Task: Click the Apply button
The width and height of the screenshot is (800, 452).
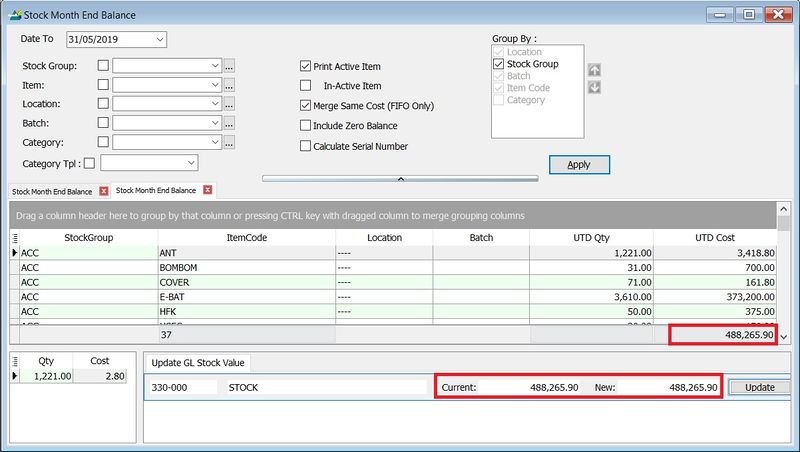Action: [578, 165]
